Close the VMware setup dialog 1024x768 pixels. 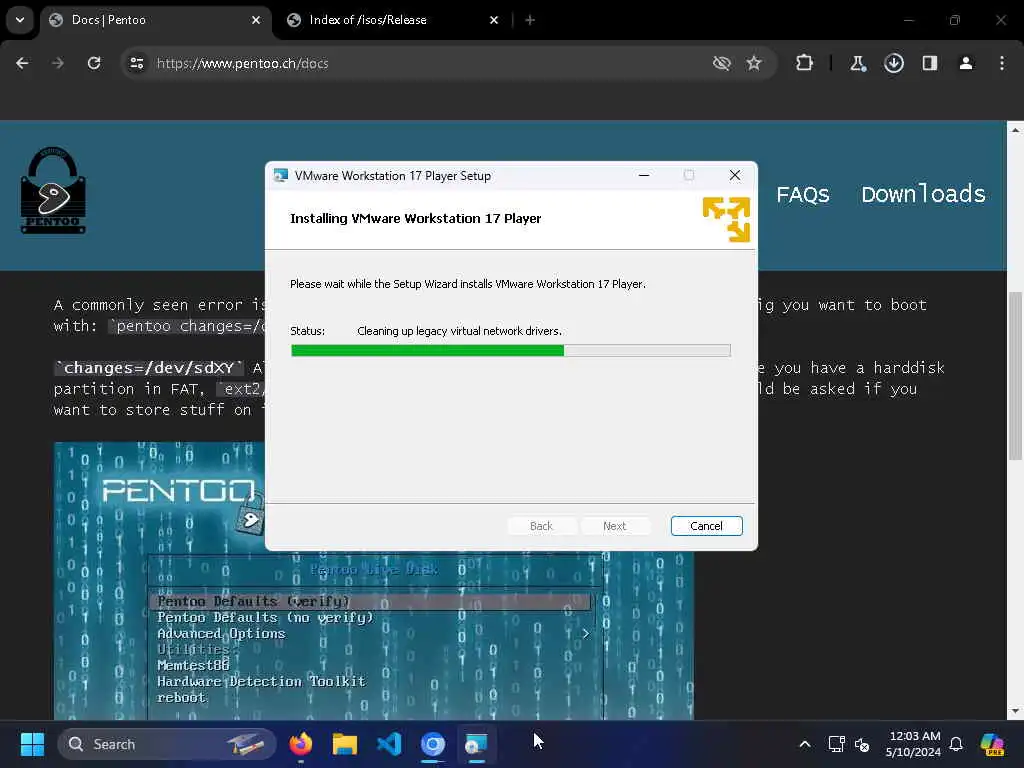[735, 175]
